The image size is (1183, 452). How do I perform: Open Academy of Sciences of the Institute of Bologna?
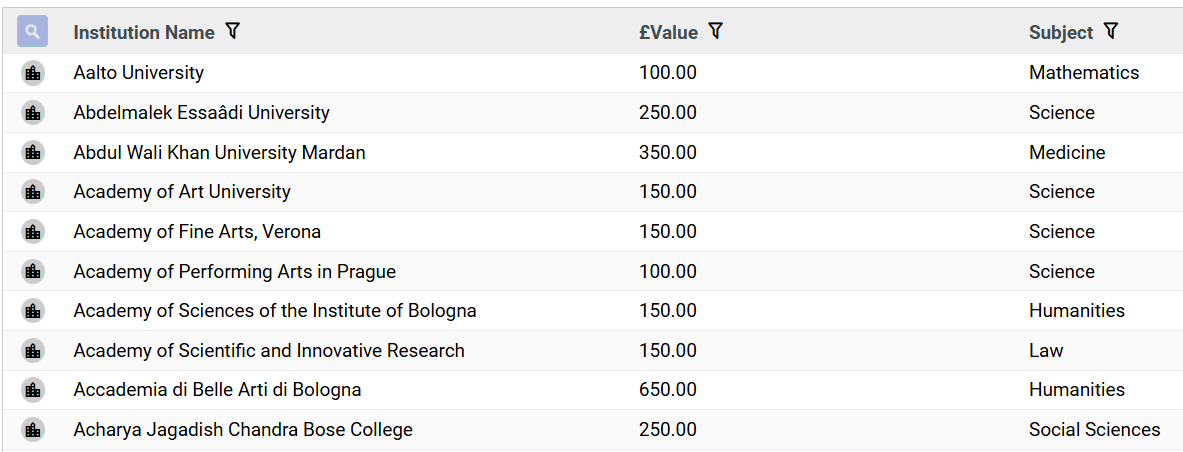[x=275, y=311]
